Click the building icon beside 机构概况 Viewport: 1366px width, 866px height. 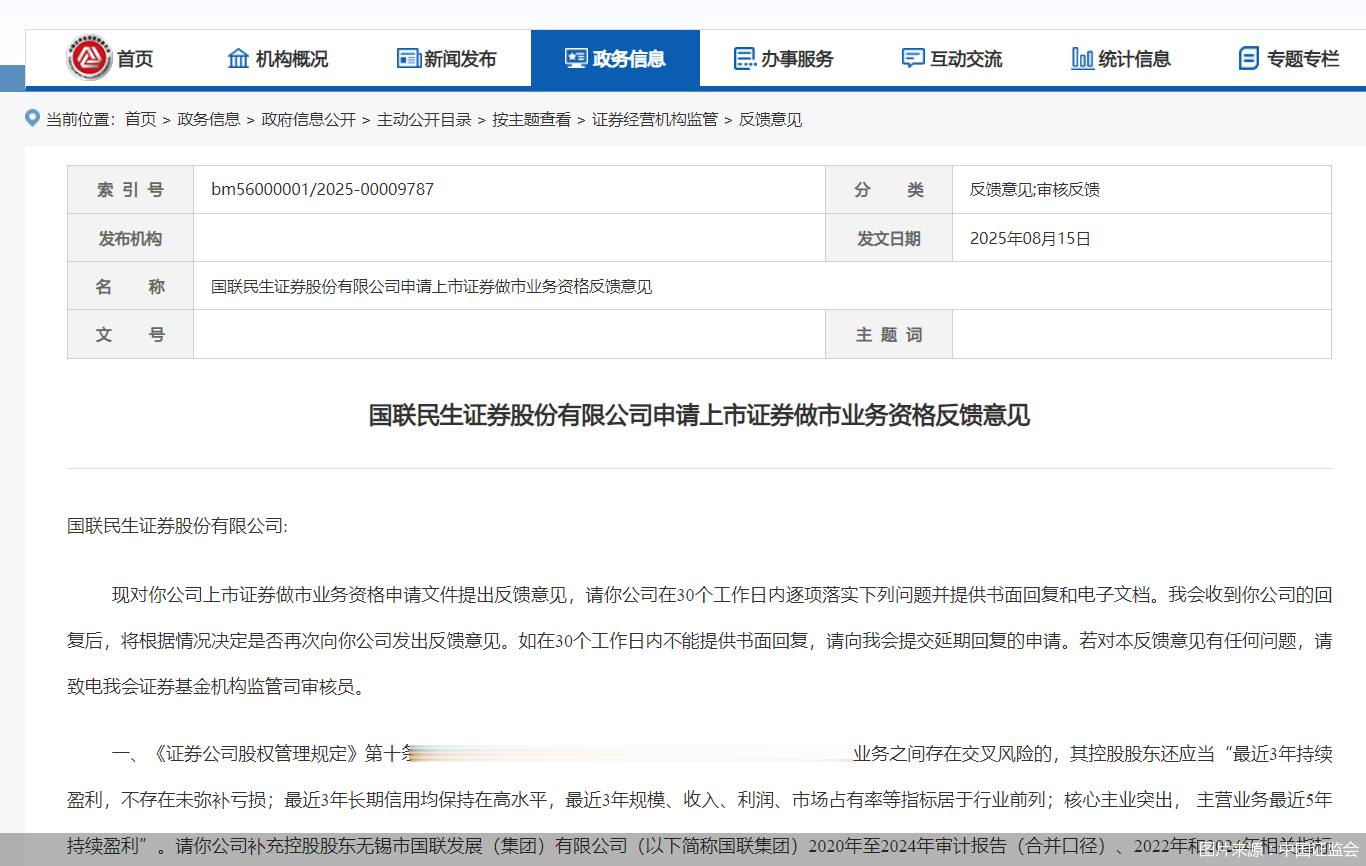pyautogui.click(x=238, y=59)
